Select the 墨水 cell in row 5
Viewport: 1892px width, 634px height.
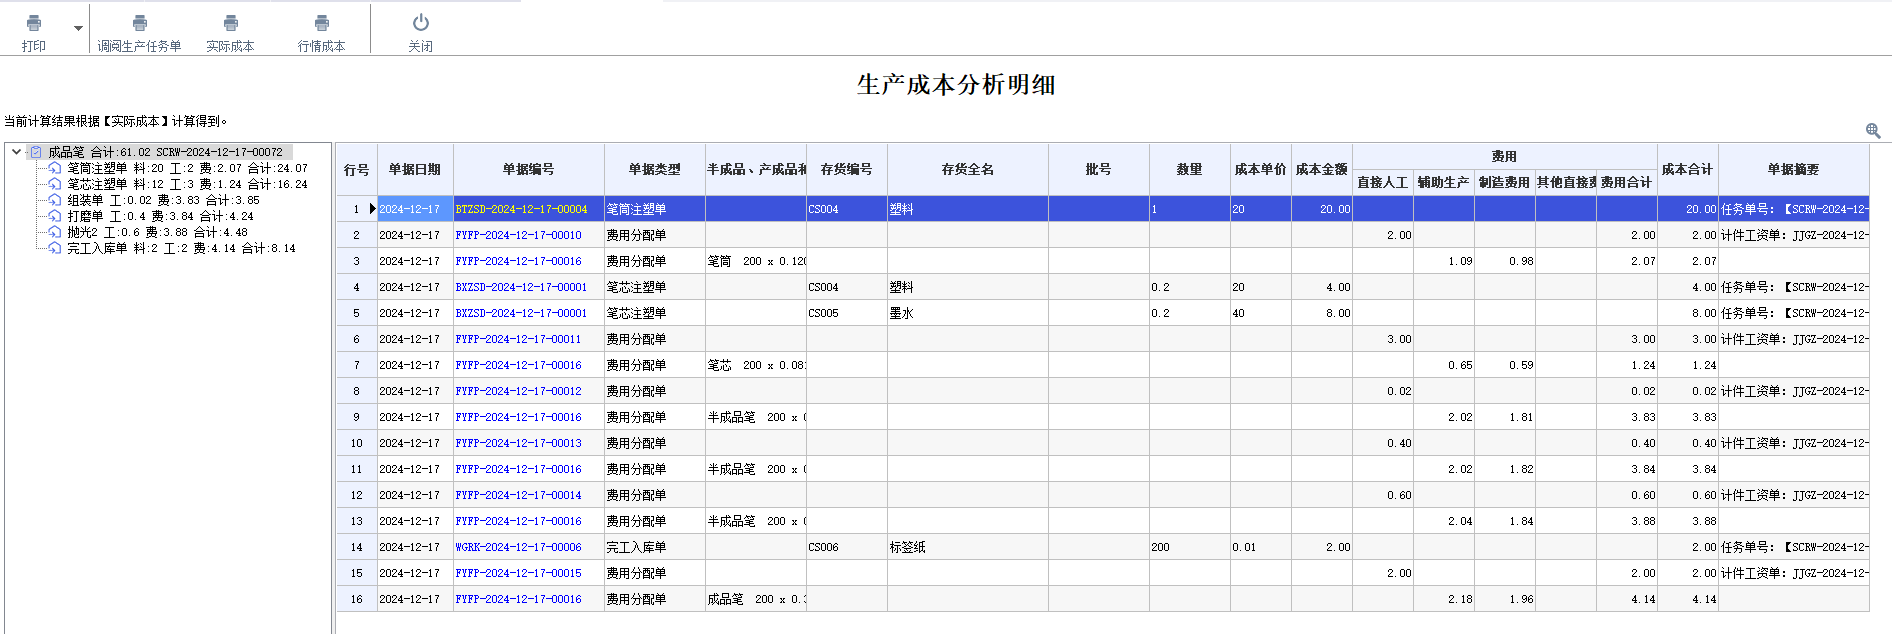point(968,313)
